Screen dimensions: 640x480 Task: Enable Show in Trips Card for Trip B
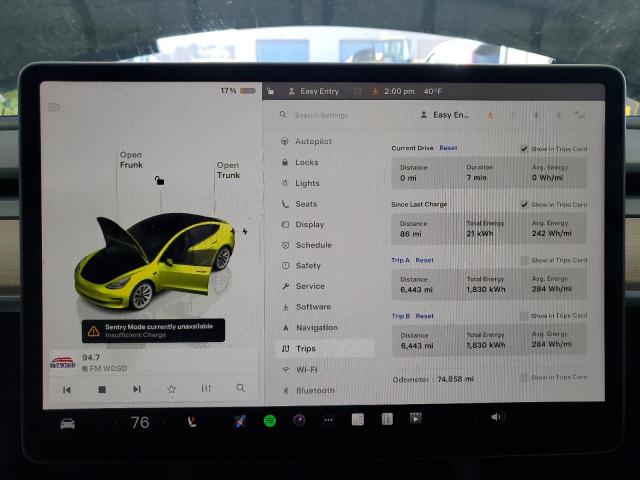(x=524, y=316)
